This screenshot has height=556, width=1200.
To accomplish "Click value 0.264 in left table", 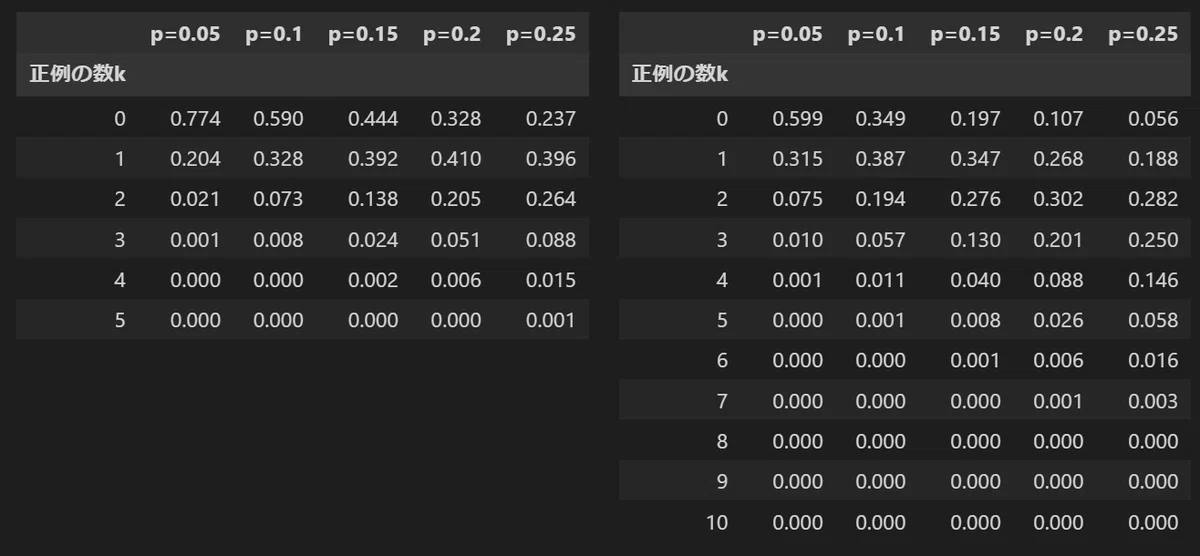I will pyautogui.click(x=551, y=199).
